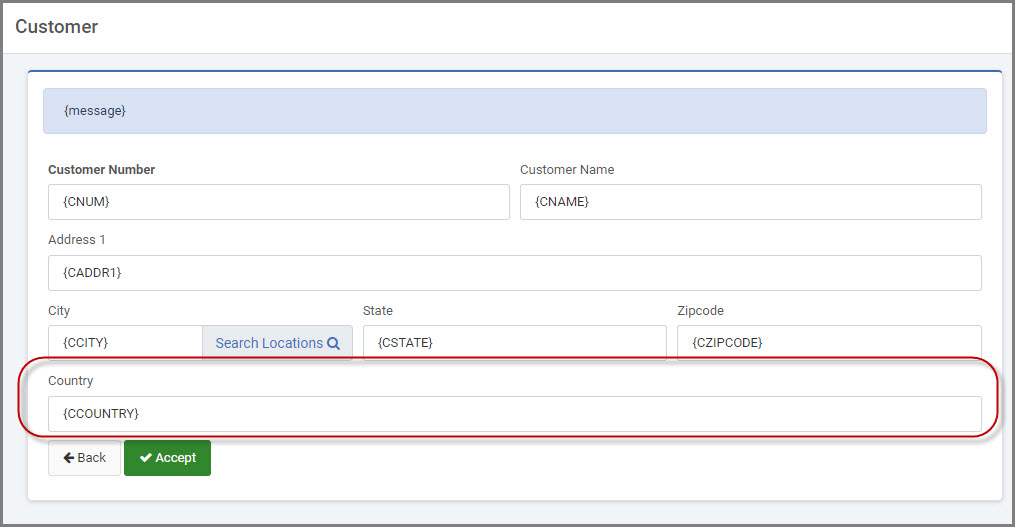Screen dimensions: 1015x527
Task: Click the magnifying glass search icon
Action: (333, 343)
